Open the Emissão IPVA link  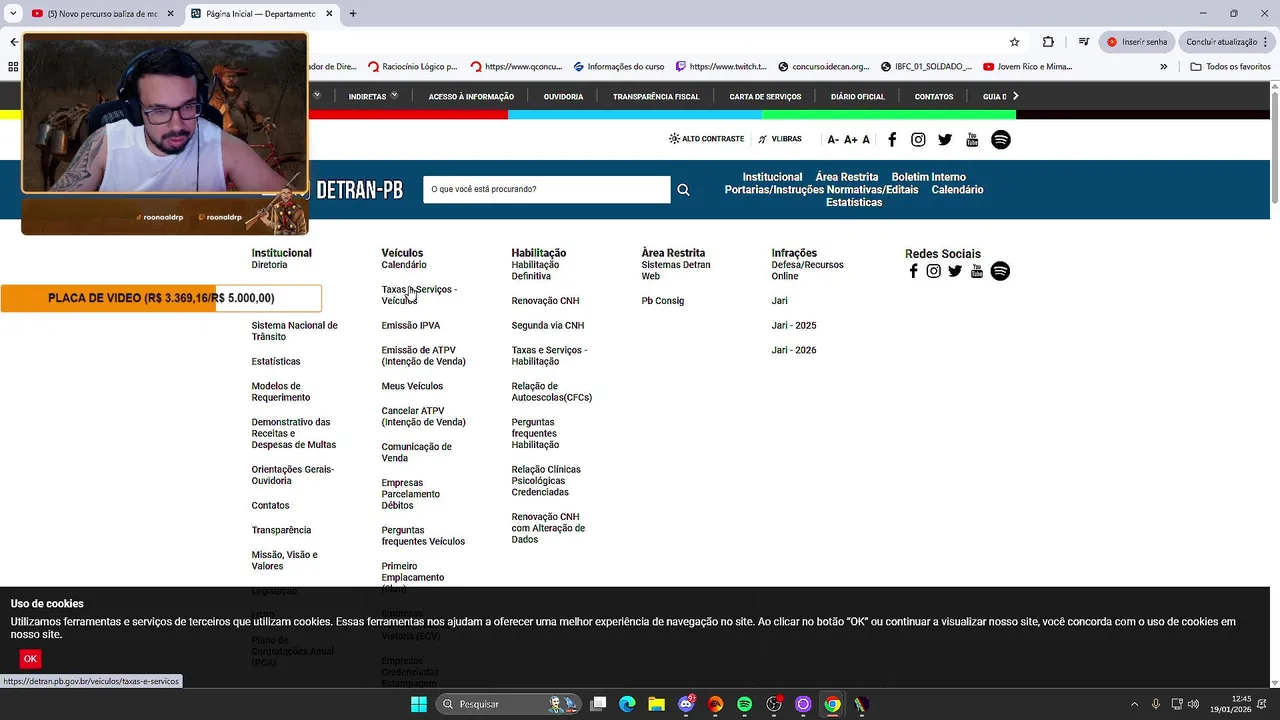point(411,326)
